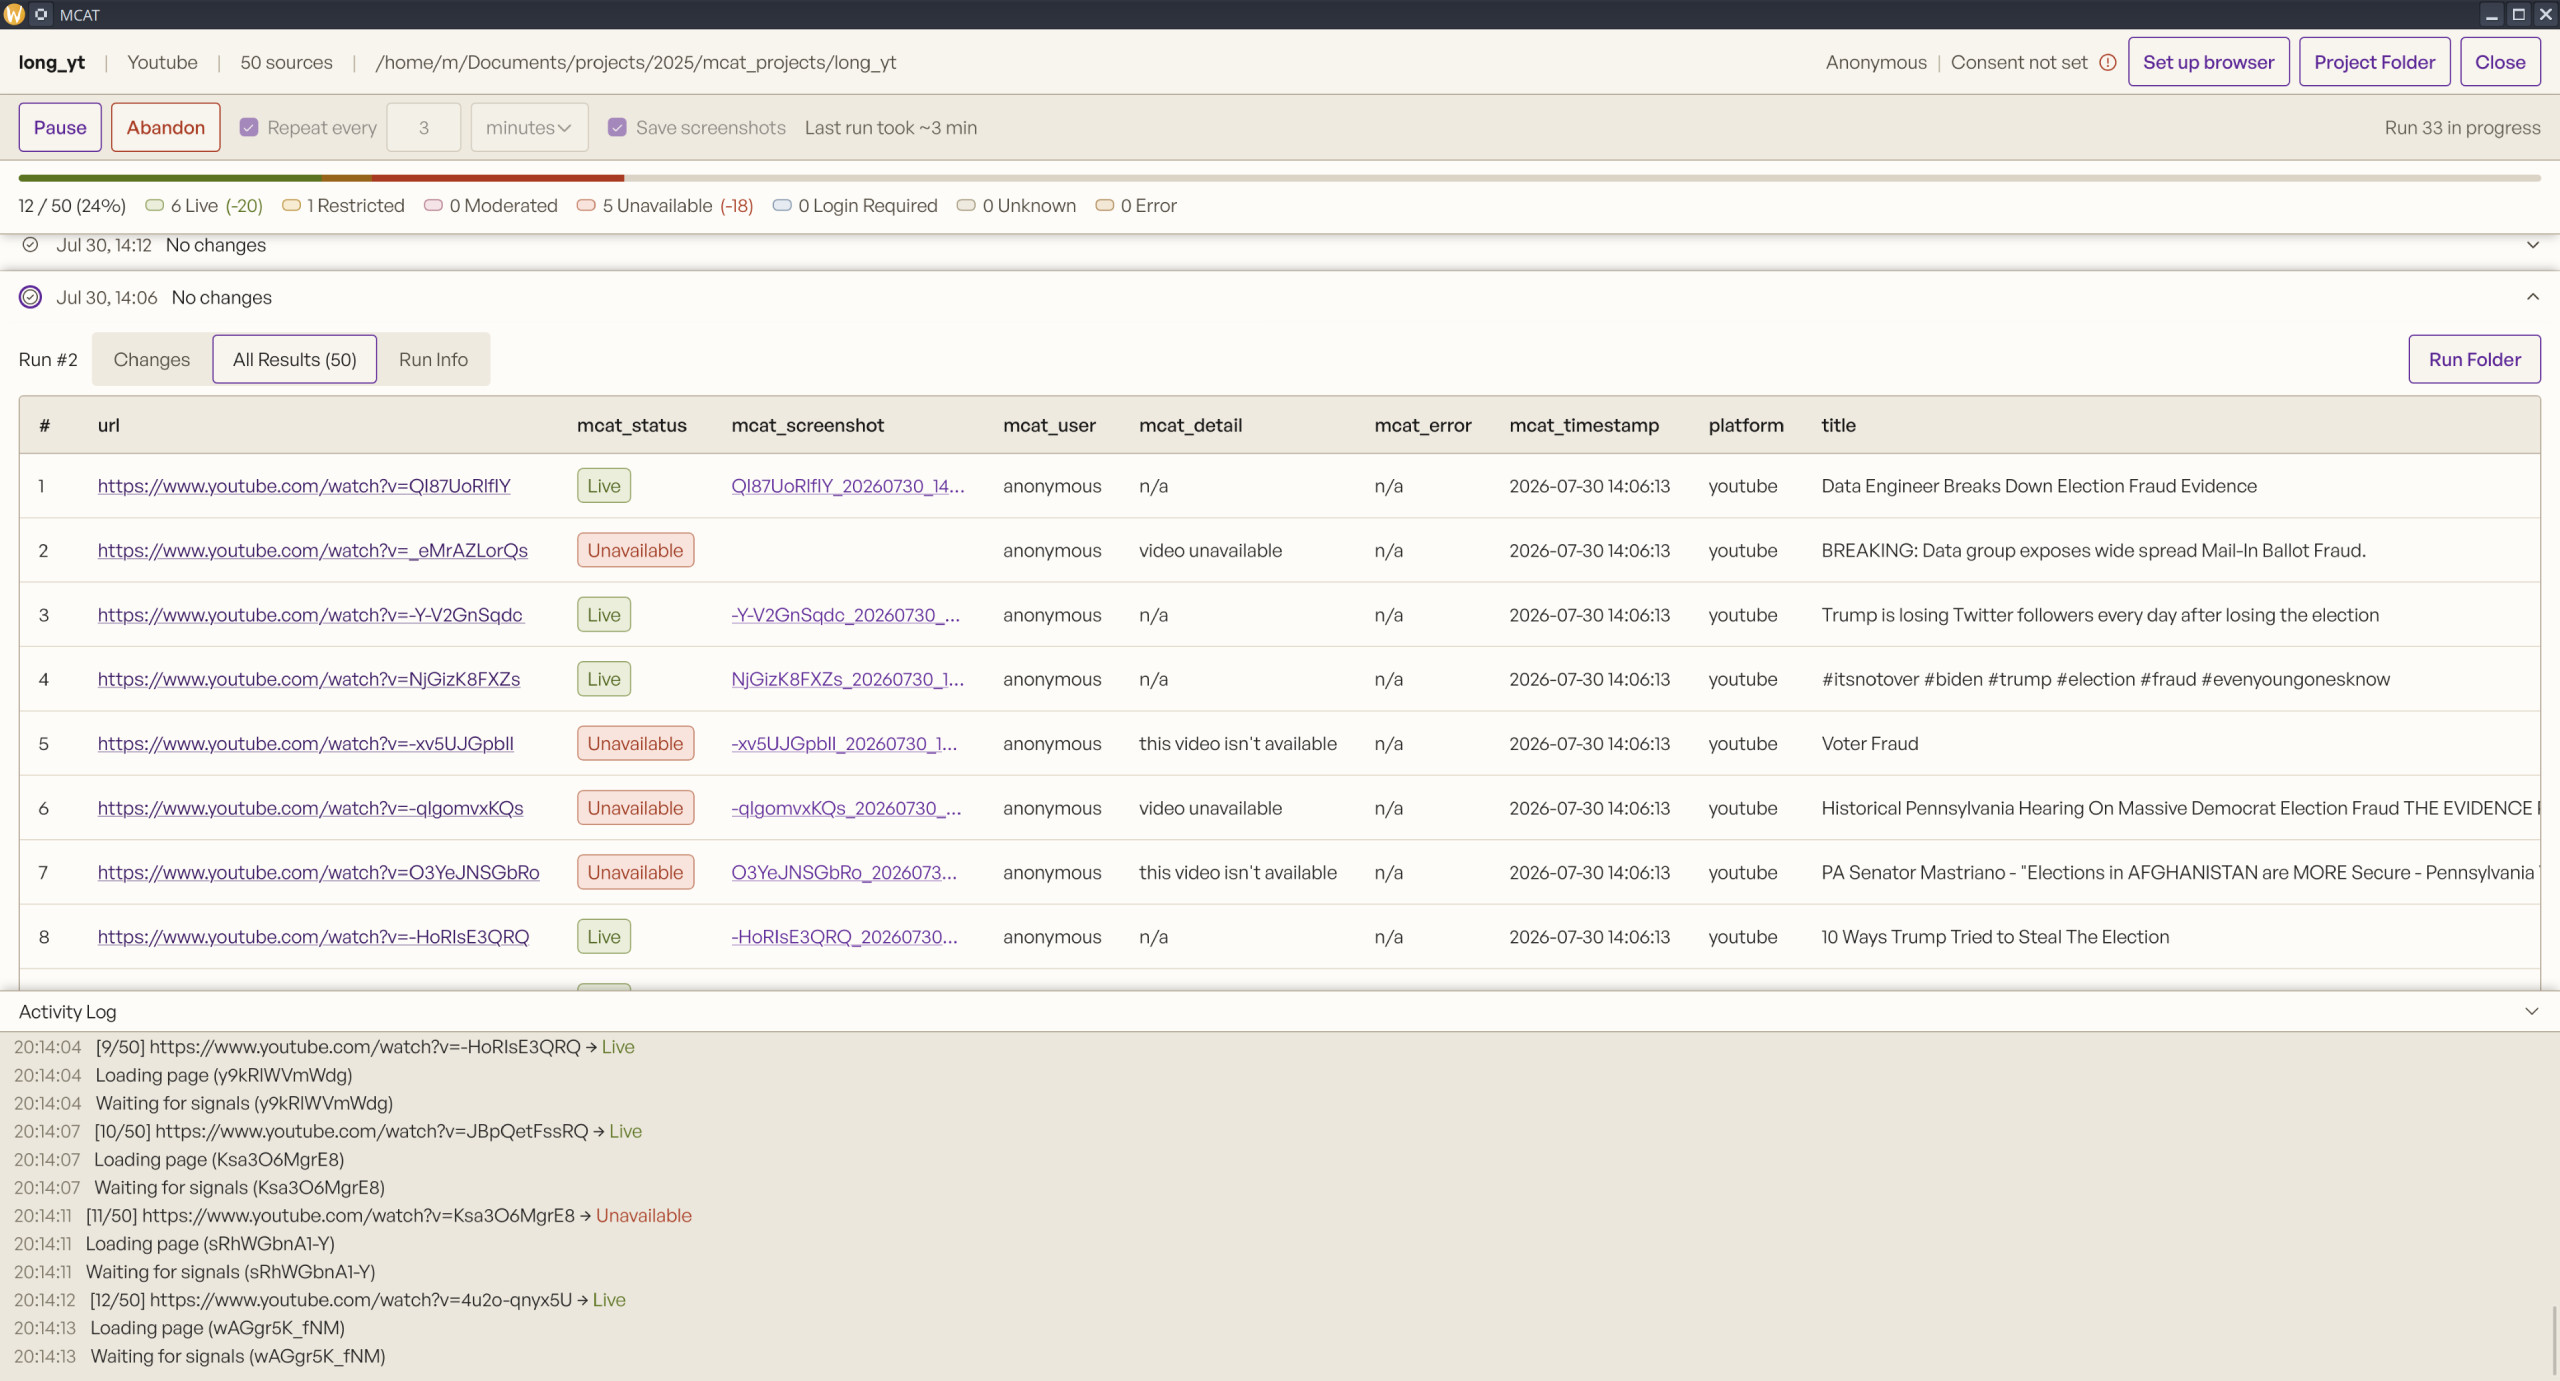Open the O3YeJNSGbRo screenshot file link

(x=844, y=872)
